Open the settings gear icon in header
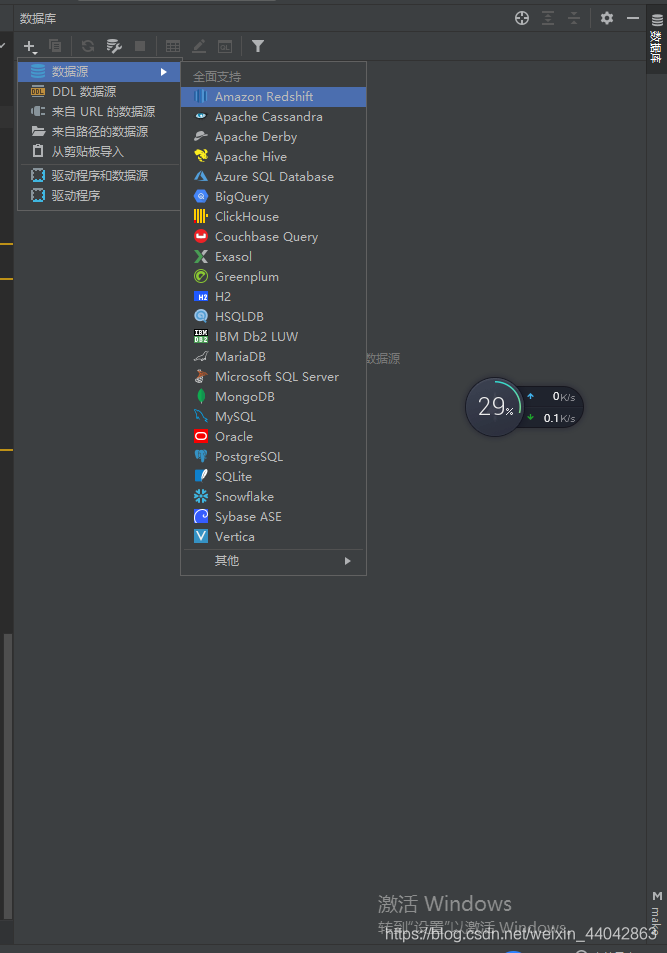 [x=607, y=18]
